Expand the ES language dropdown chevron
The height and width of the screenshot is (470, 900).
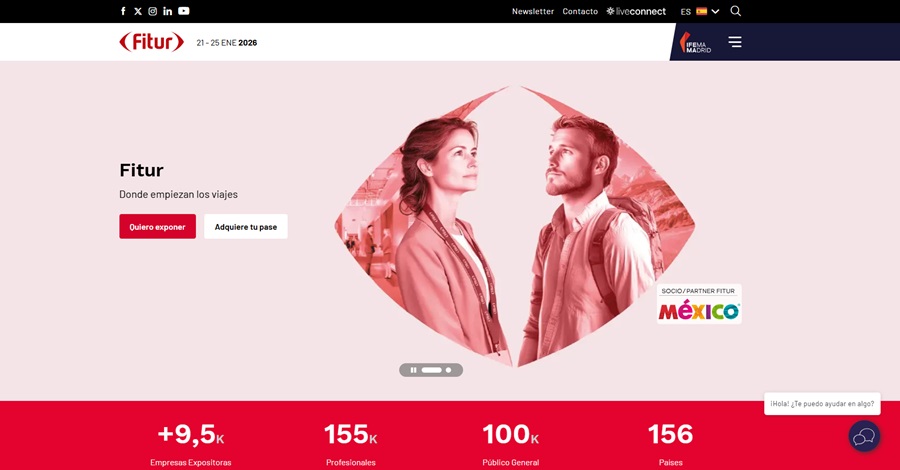tap(715, 11)
